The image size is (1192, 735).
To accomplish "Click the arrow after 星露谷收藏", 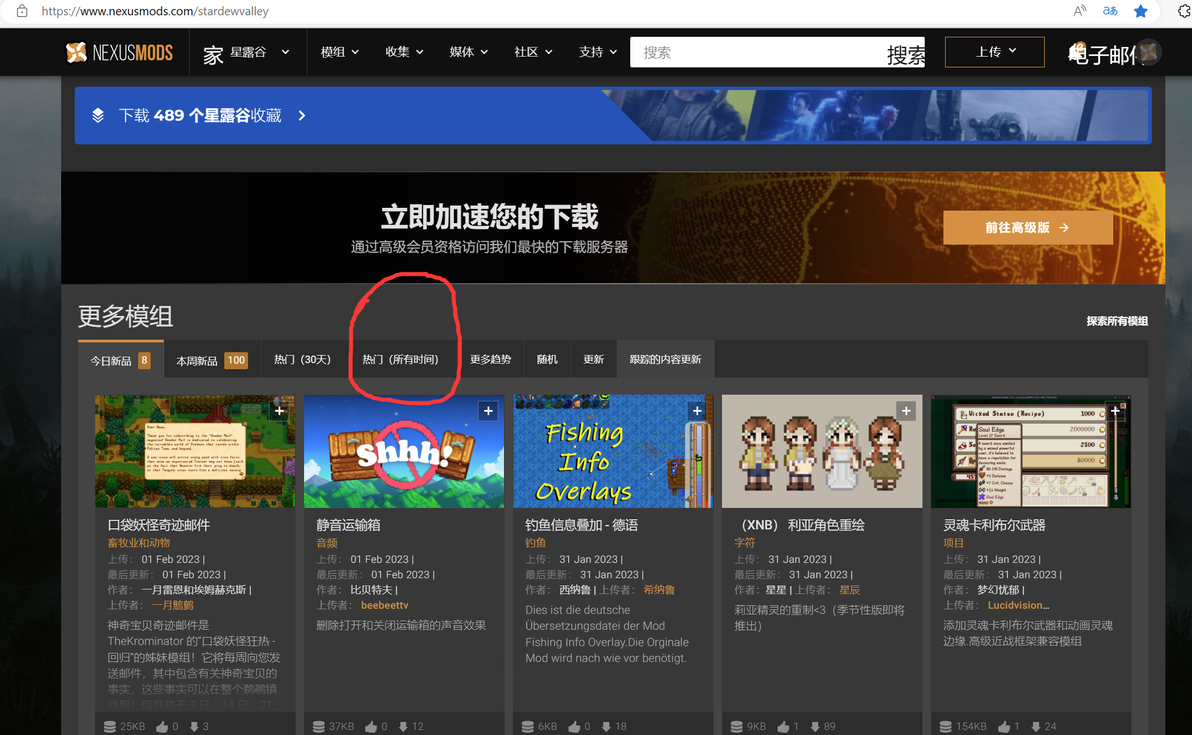I will coord(302,116).
